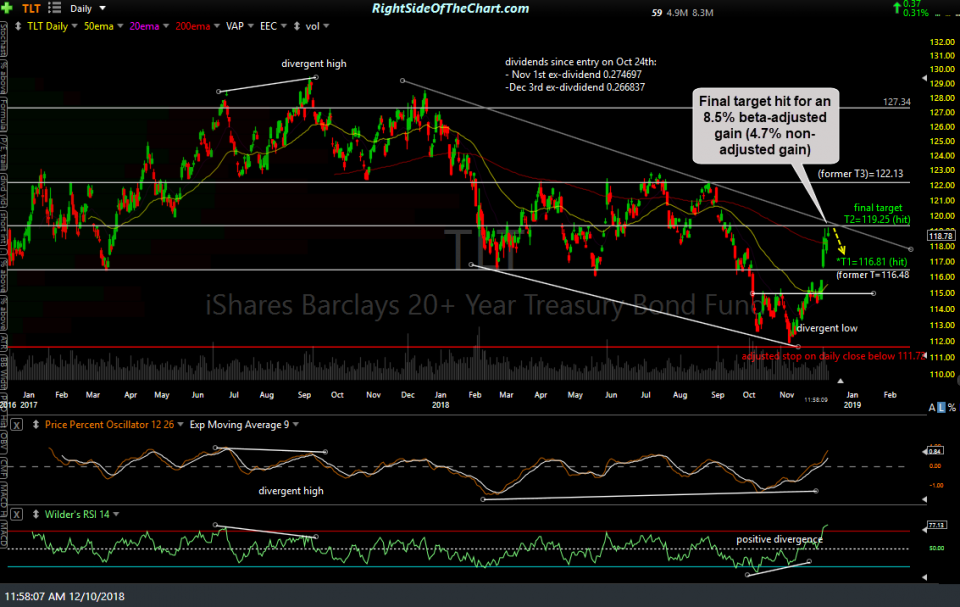Click the X icon on Price Percent Oscillator panel

pos(16,424)
